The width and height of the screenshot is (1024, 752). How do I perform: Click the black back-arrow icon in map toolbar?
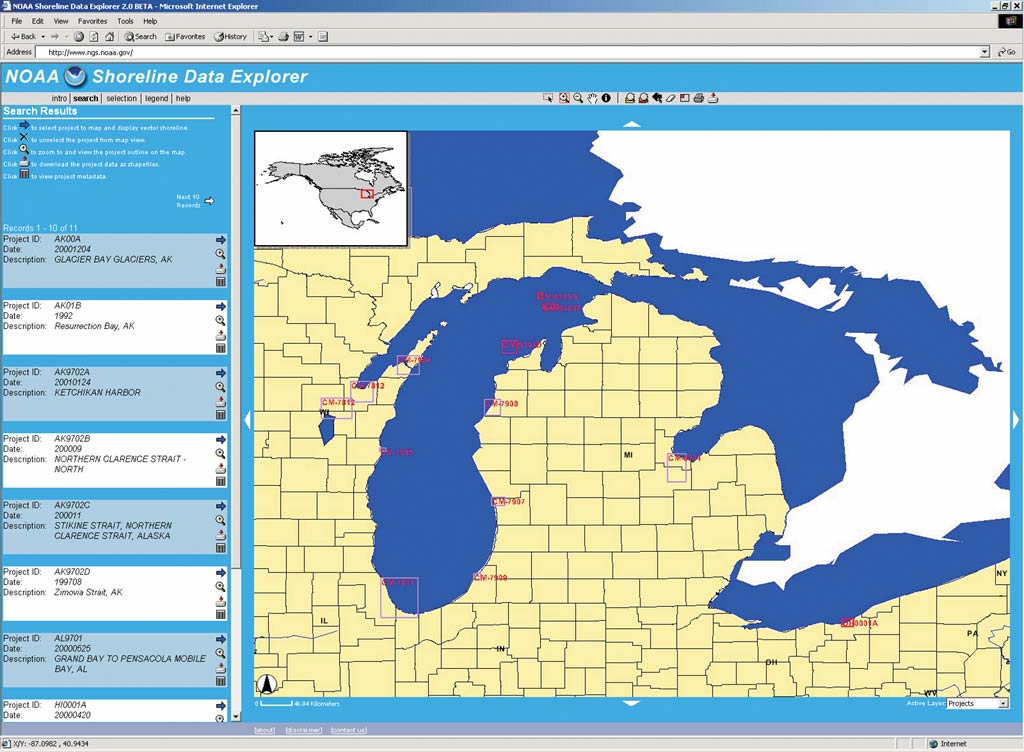point(657,98)
